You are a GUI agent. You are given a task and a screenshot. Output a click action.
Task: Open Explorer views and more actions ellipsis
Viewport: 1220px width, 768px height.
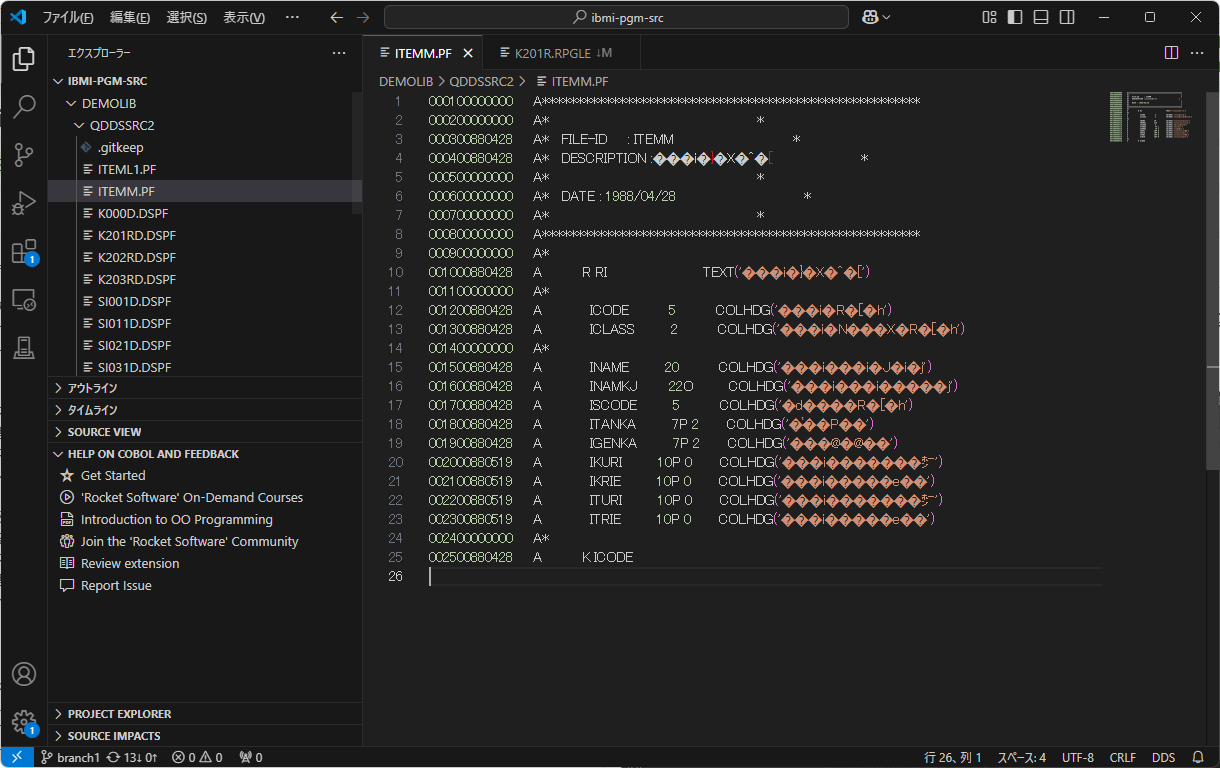(x=339, y=52)
